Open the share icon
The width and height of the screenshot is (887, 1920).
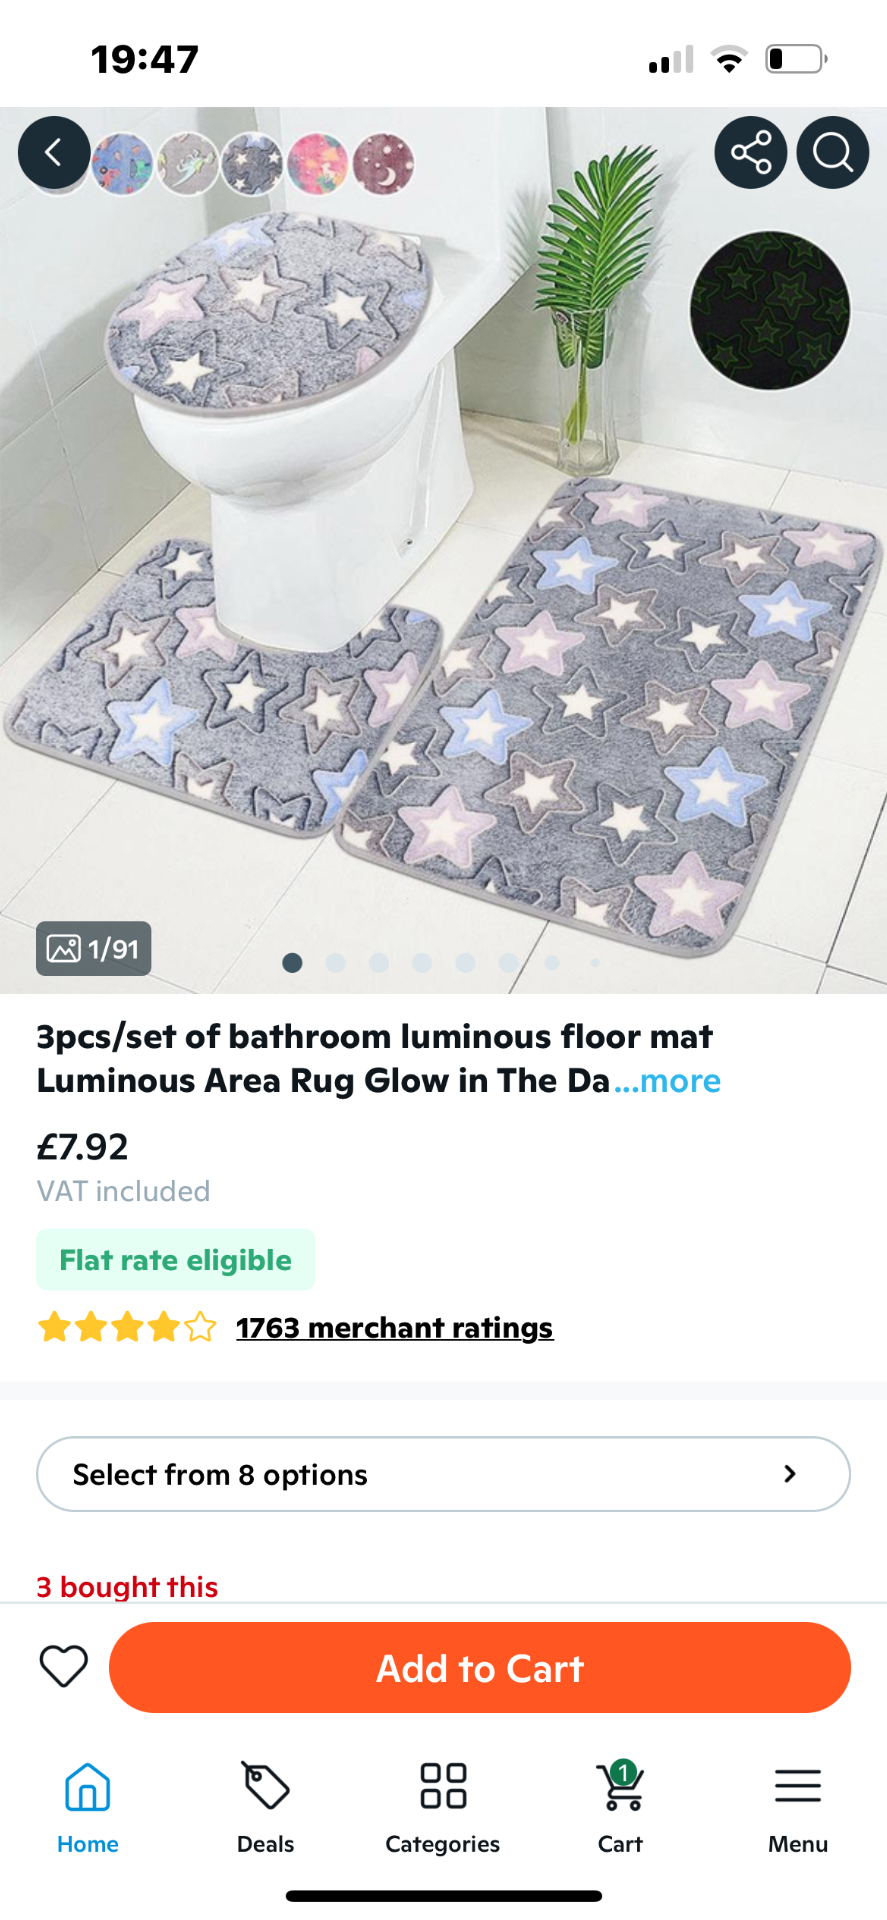pyautogui.click(x=751, y=153)
